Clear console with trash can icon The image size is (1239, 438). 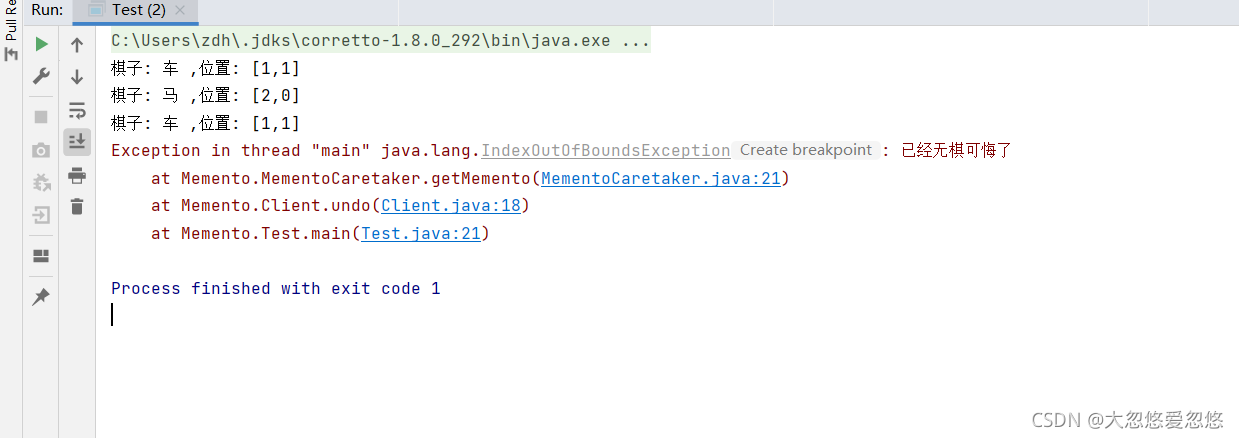pyautogui.click(x=77, y=207)
